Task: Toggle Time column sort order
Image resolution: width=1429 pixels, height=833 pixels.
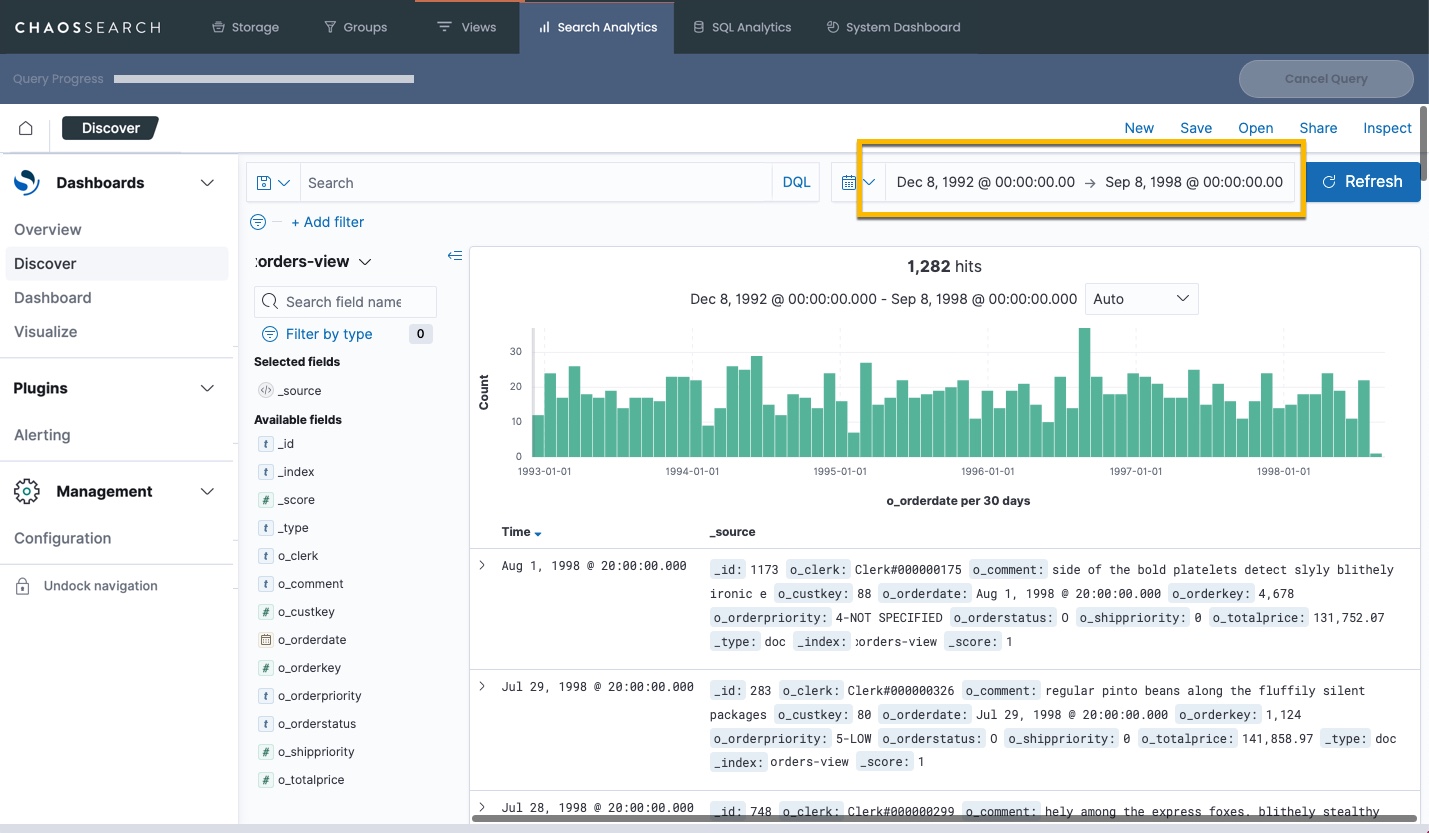Action: pos(538,533)
